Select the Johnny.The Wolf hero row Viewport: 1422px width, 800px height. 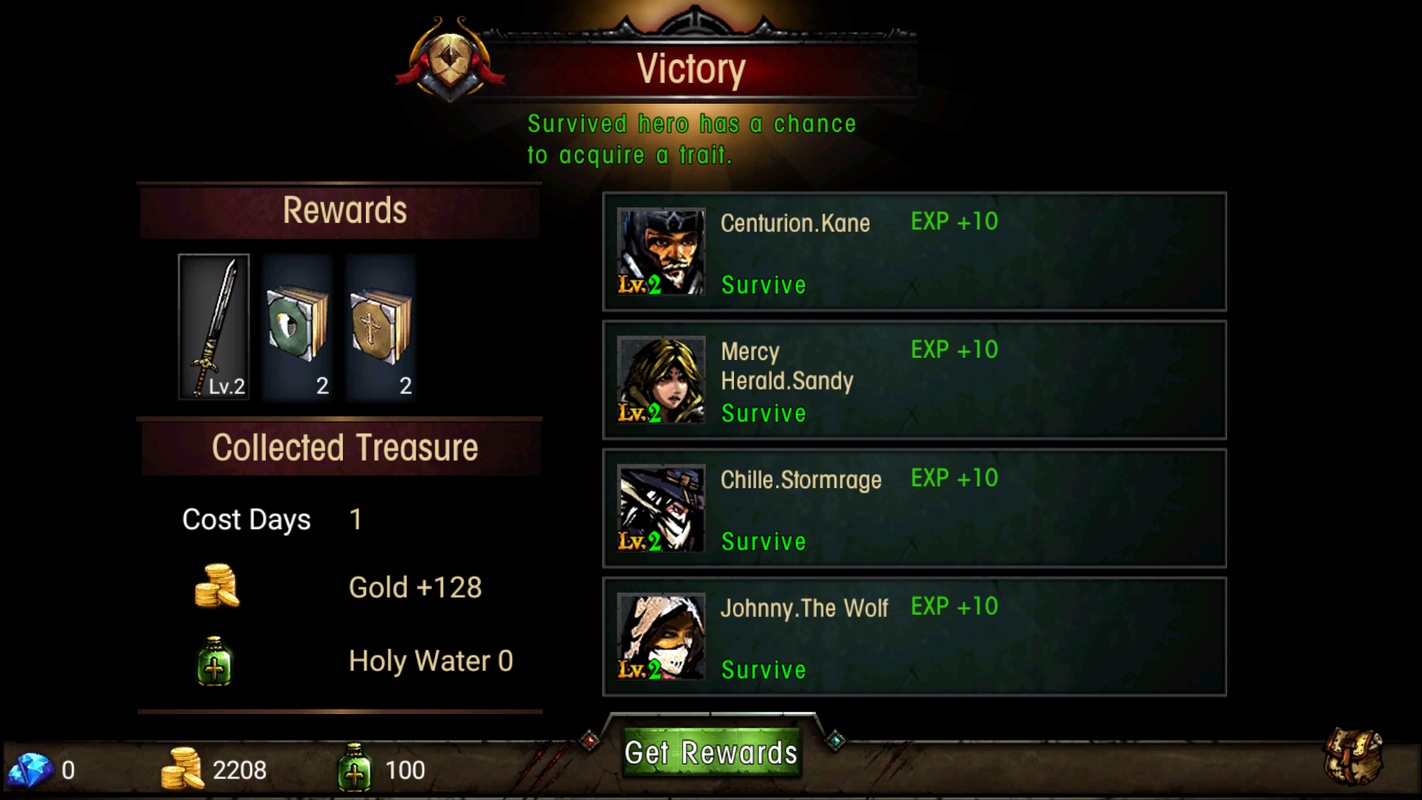[x=914, y=636]
